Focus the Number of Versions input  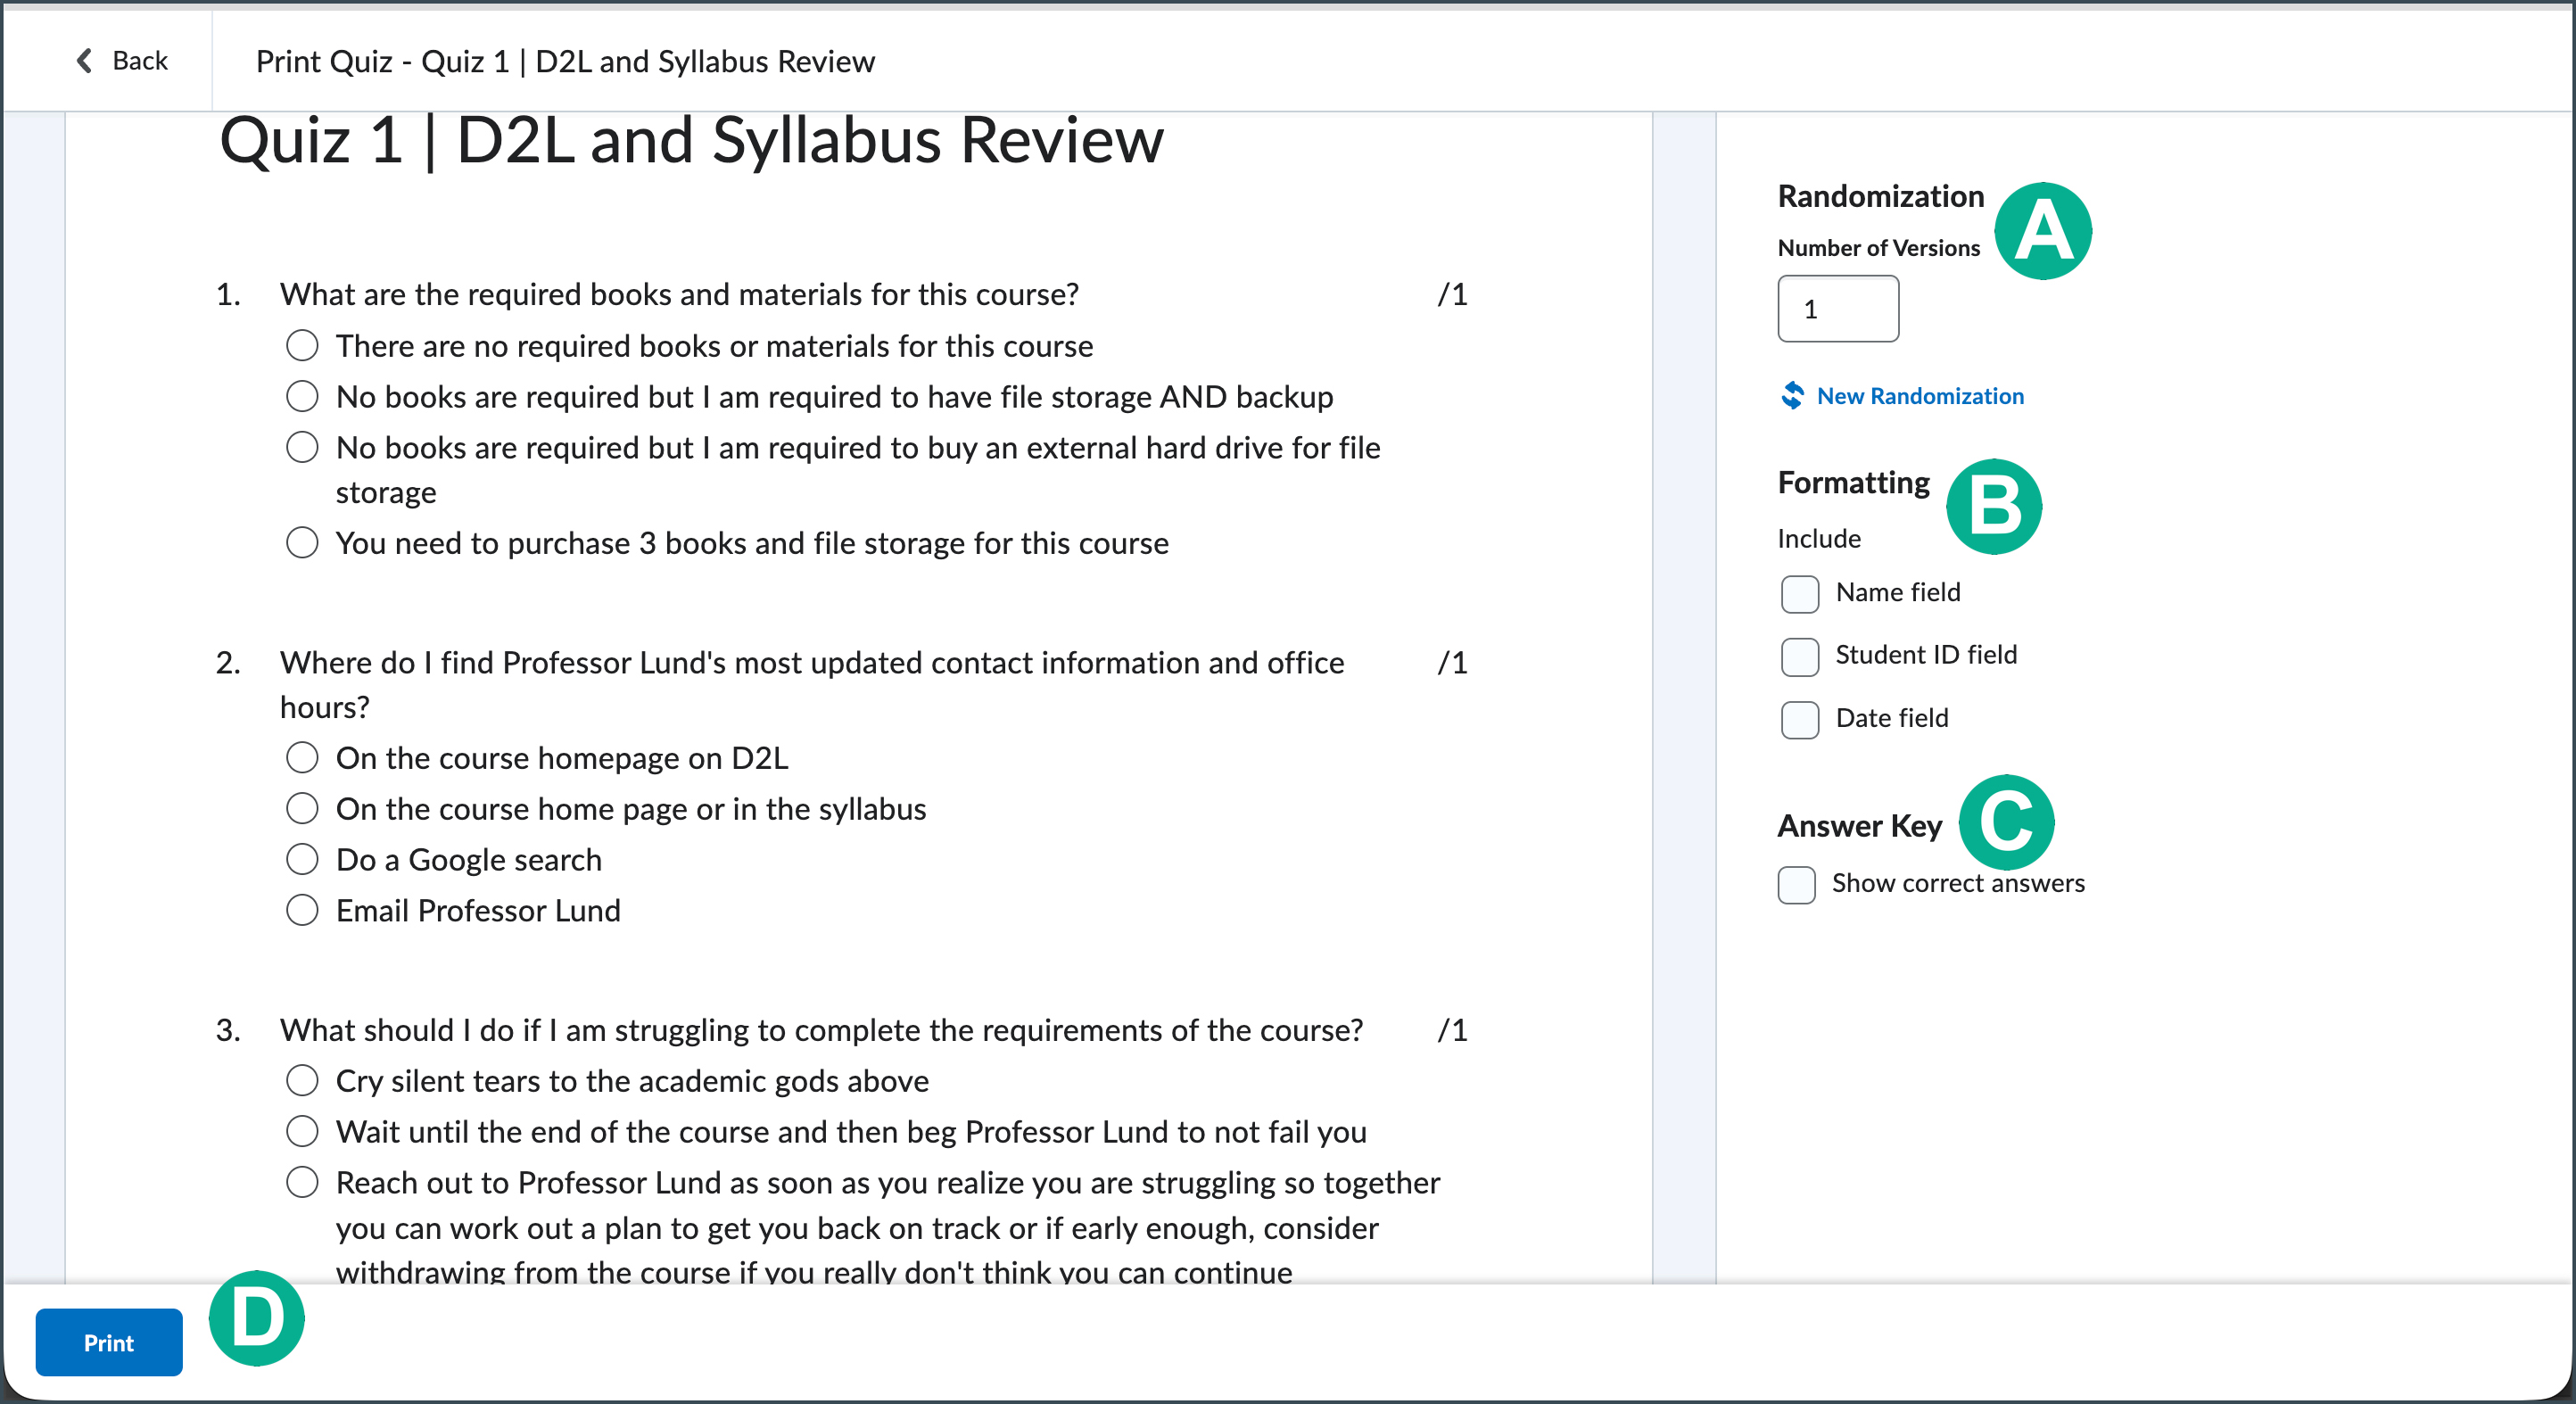1838,309
